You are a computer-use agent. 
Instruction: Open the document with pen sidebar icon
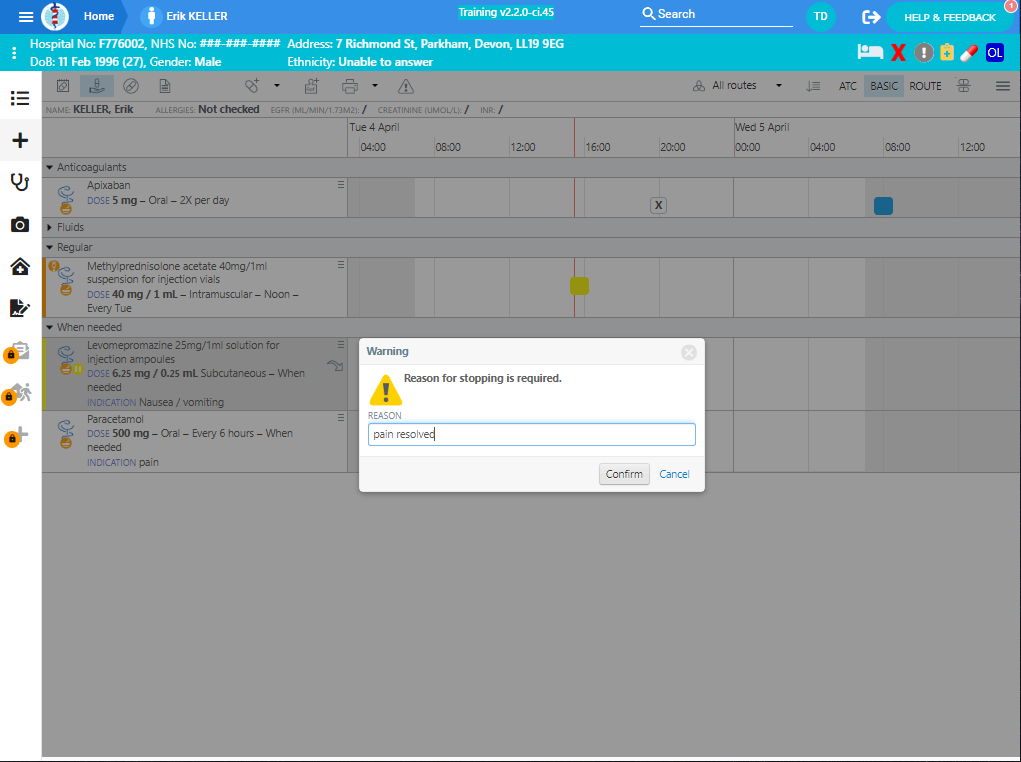tap(20, 308)
